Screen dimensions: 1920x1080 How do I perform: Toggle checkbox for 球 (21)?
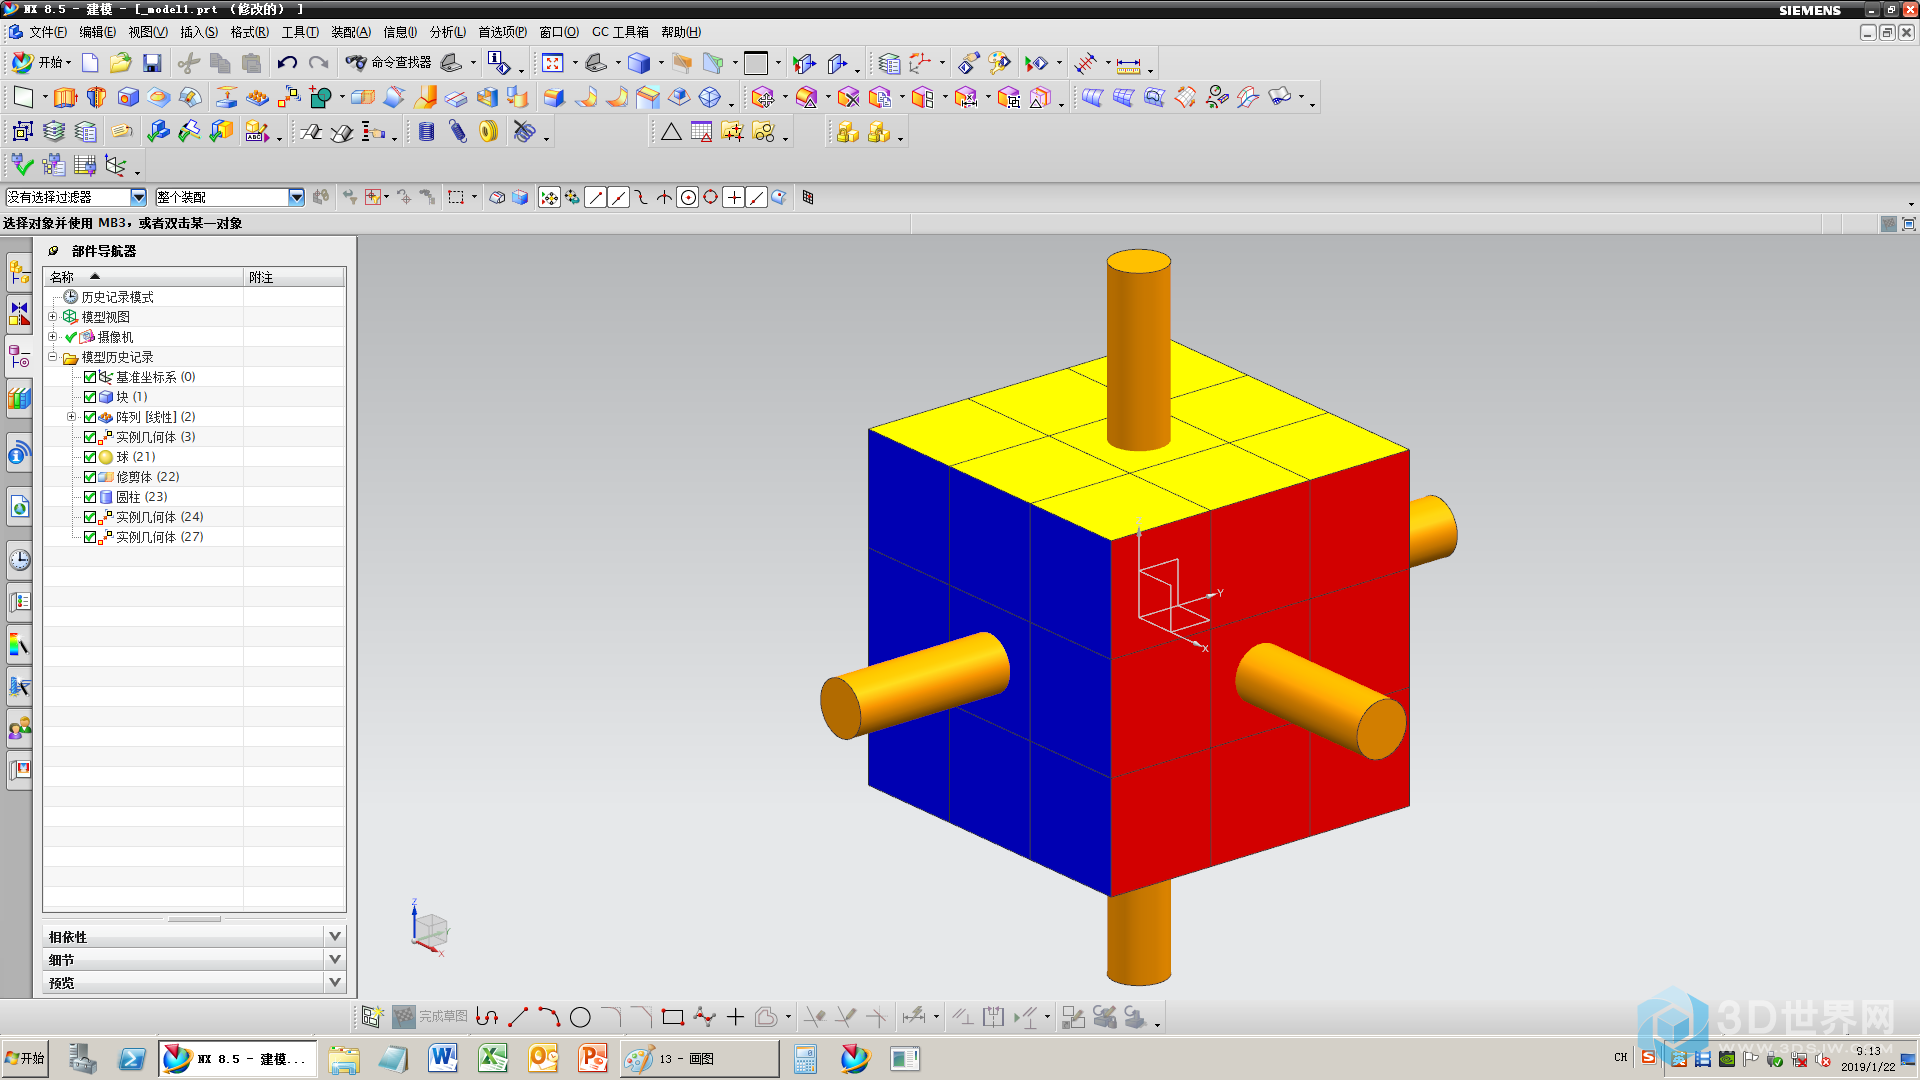point(90,457)
